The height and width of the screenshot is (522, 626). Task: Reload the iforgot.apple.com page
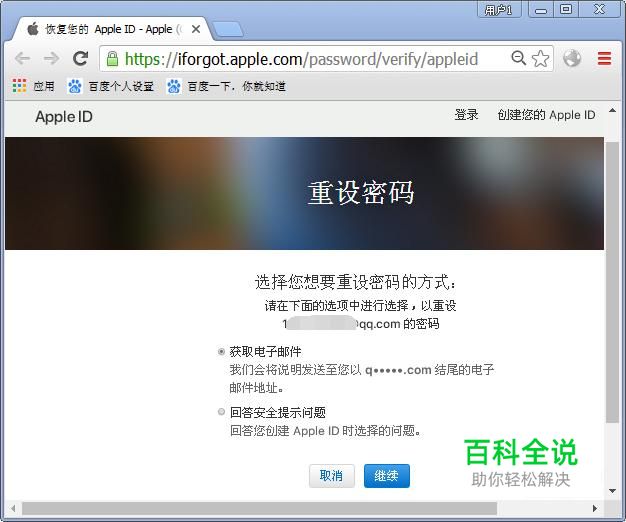[81, 59]
